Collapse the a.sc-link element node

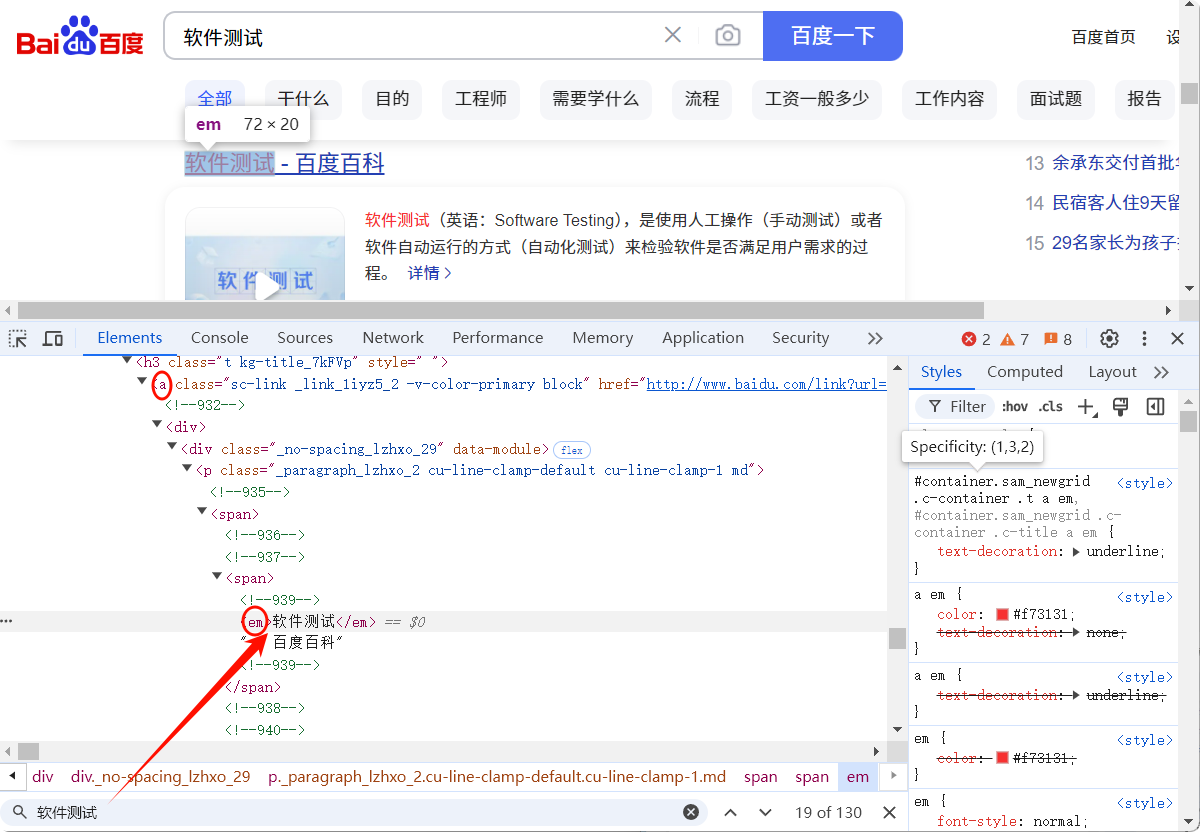tap(142, 383)
